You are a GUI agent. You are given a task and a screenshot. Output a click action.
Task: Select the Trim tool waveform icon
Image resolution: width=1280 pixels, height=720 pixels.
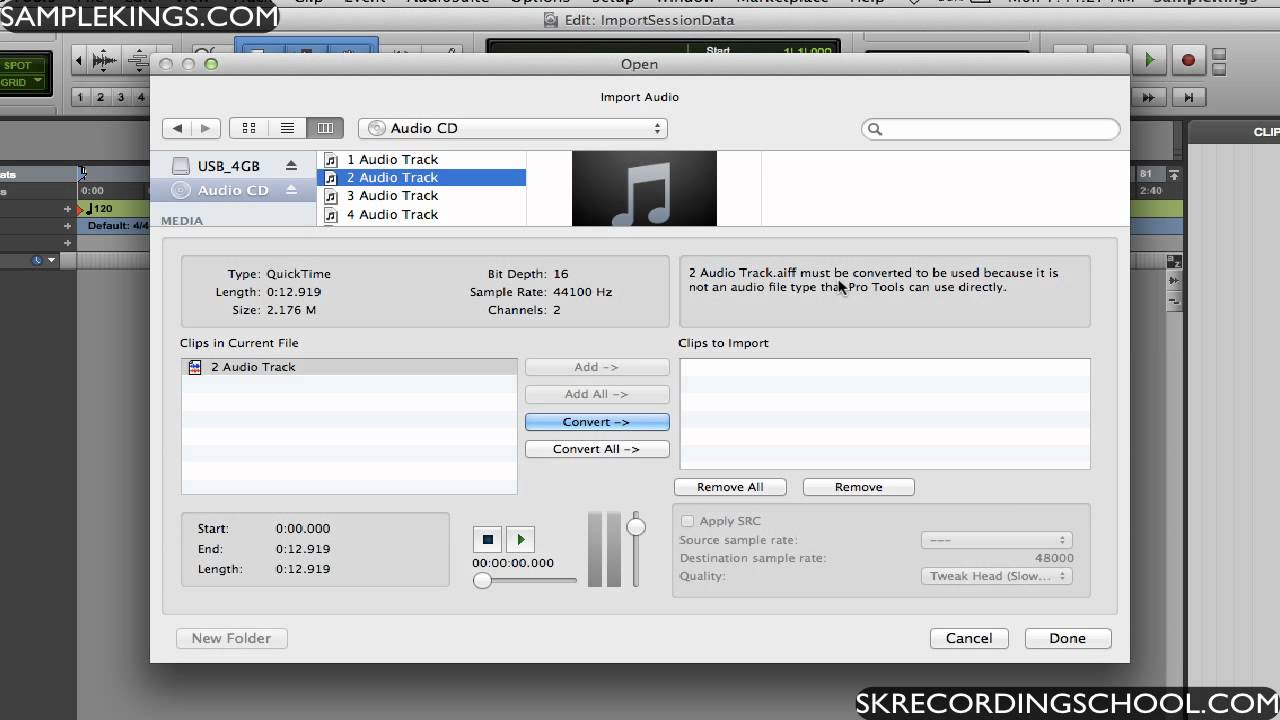[104, 61]
